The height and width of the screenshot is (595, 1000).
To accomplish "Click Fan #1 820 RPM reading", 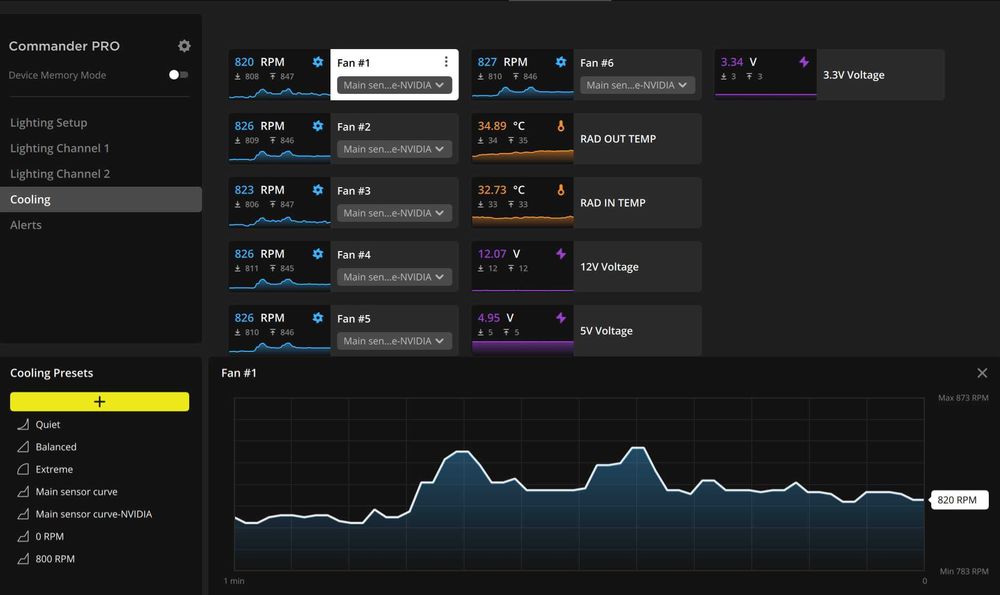I will click(260, 62).
